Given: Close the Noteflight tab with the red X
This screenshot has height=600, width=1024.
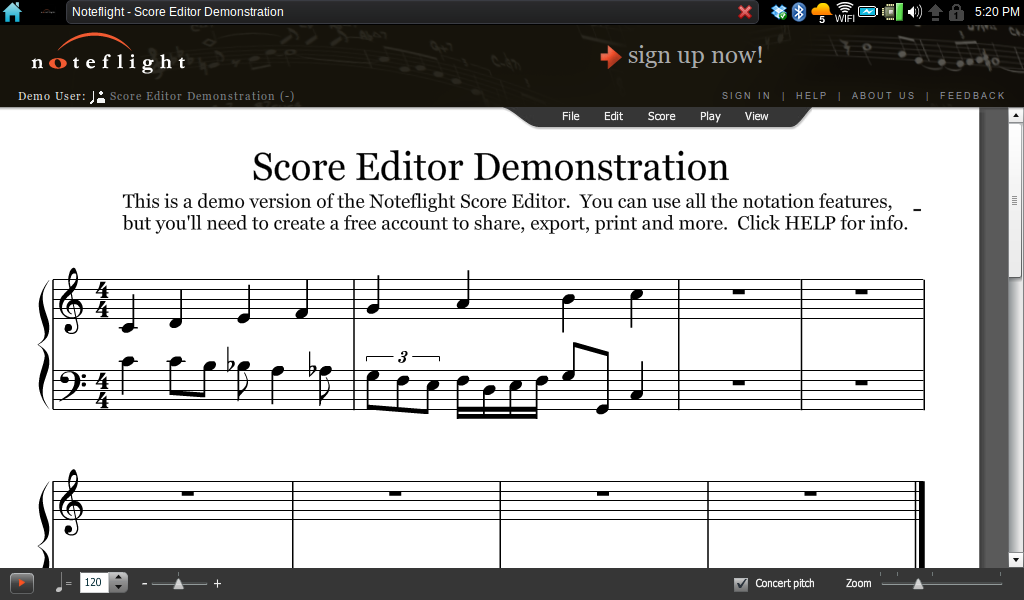Looking at the screenshot, I should [x=744, y=12].
